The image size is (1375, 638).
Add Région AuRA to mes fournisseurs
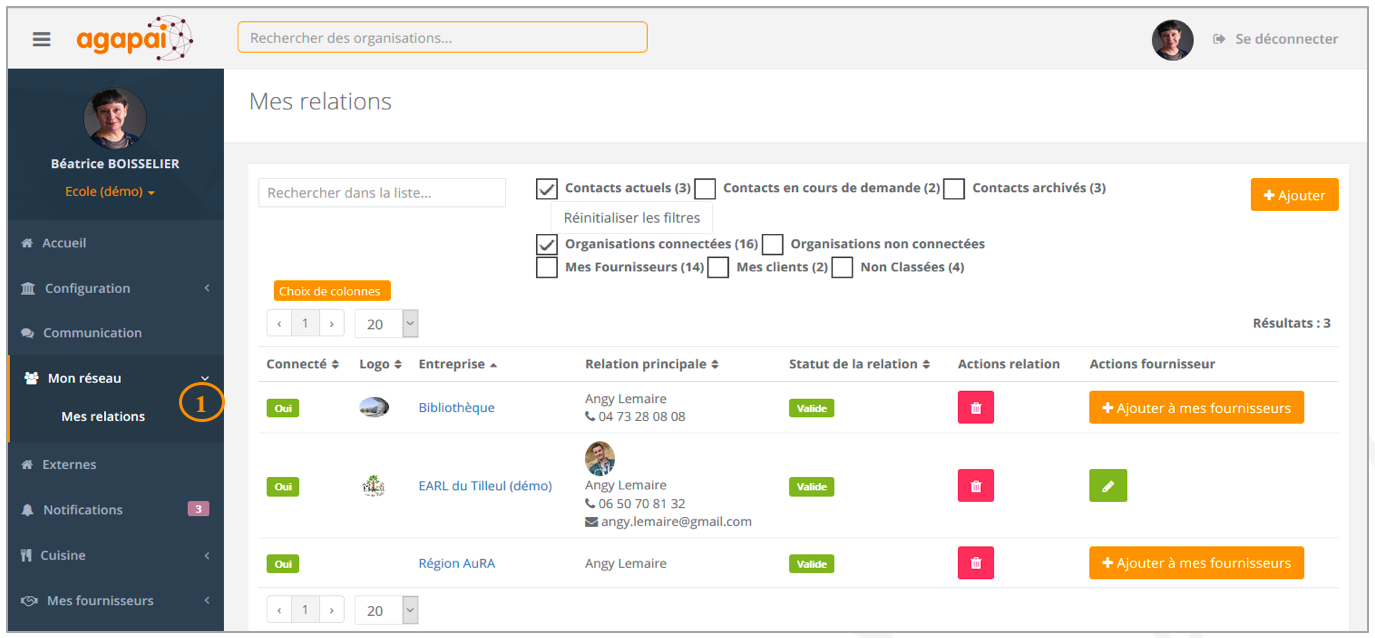click(x=1197, y=563)
